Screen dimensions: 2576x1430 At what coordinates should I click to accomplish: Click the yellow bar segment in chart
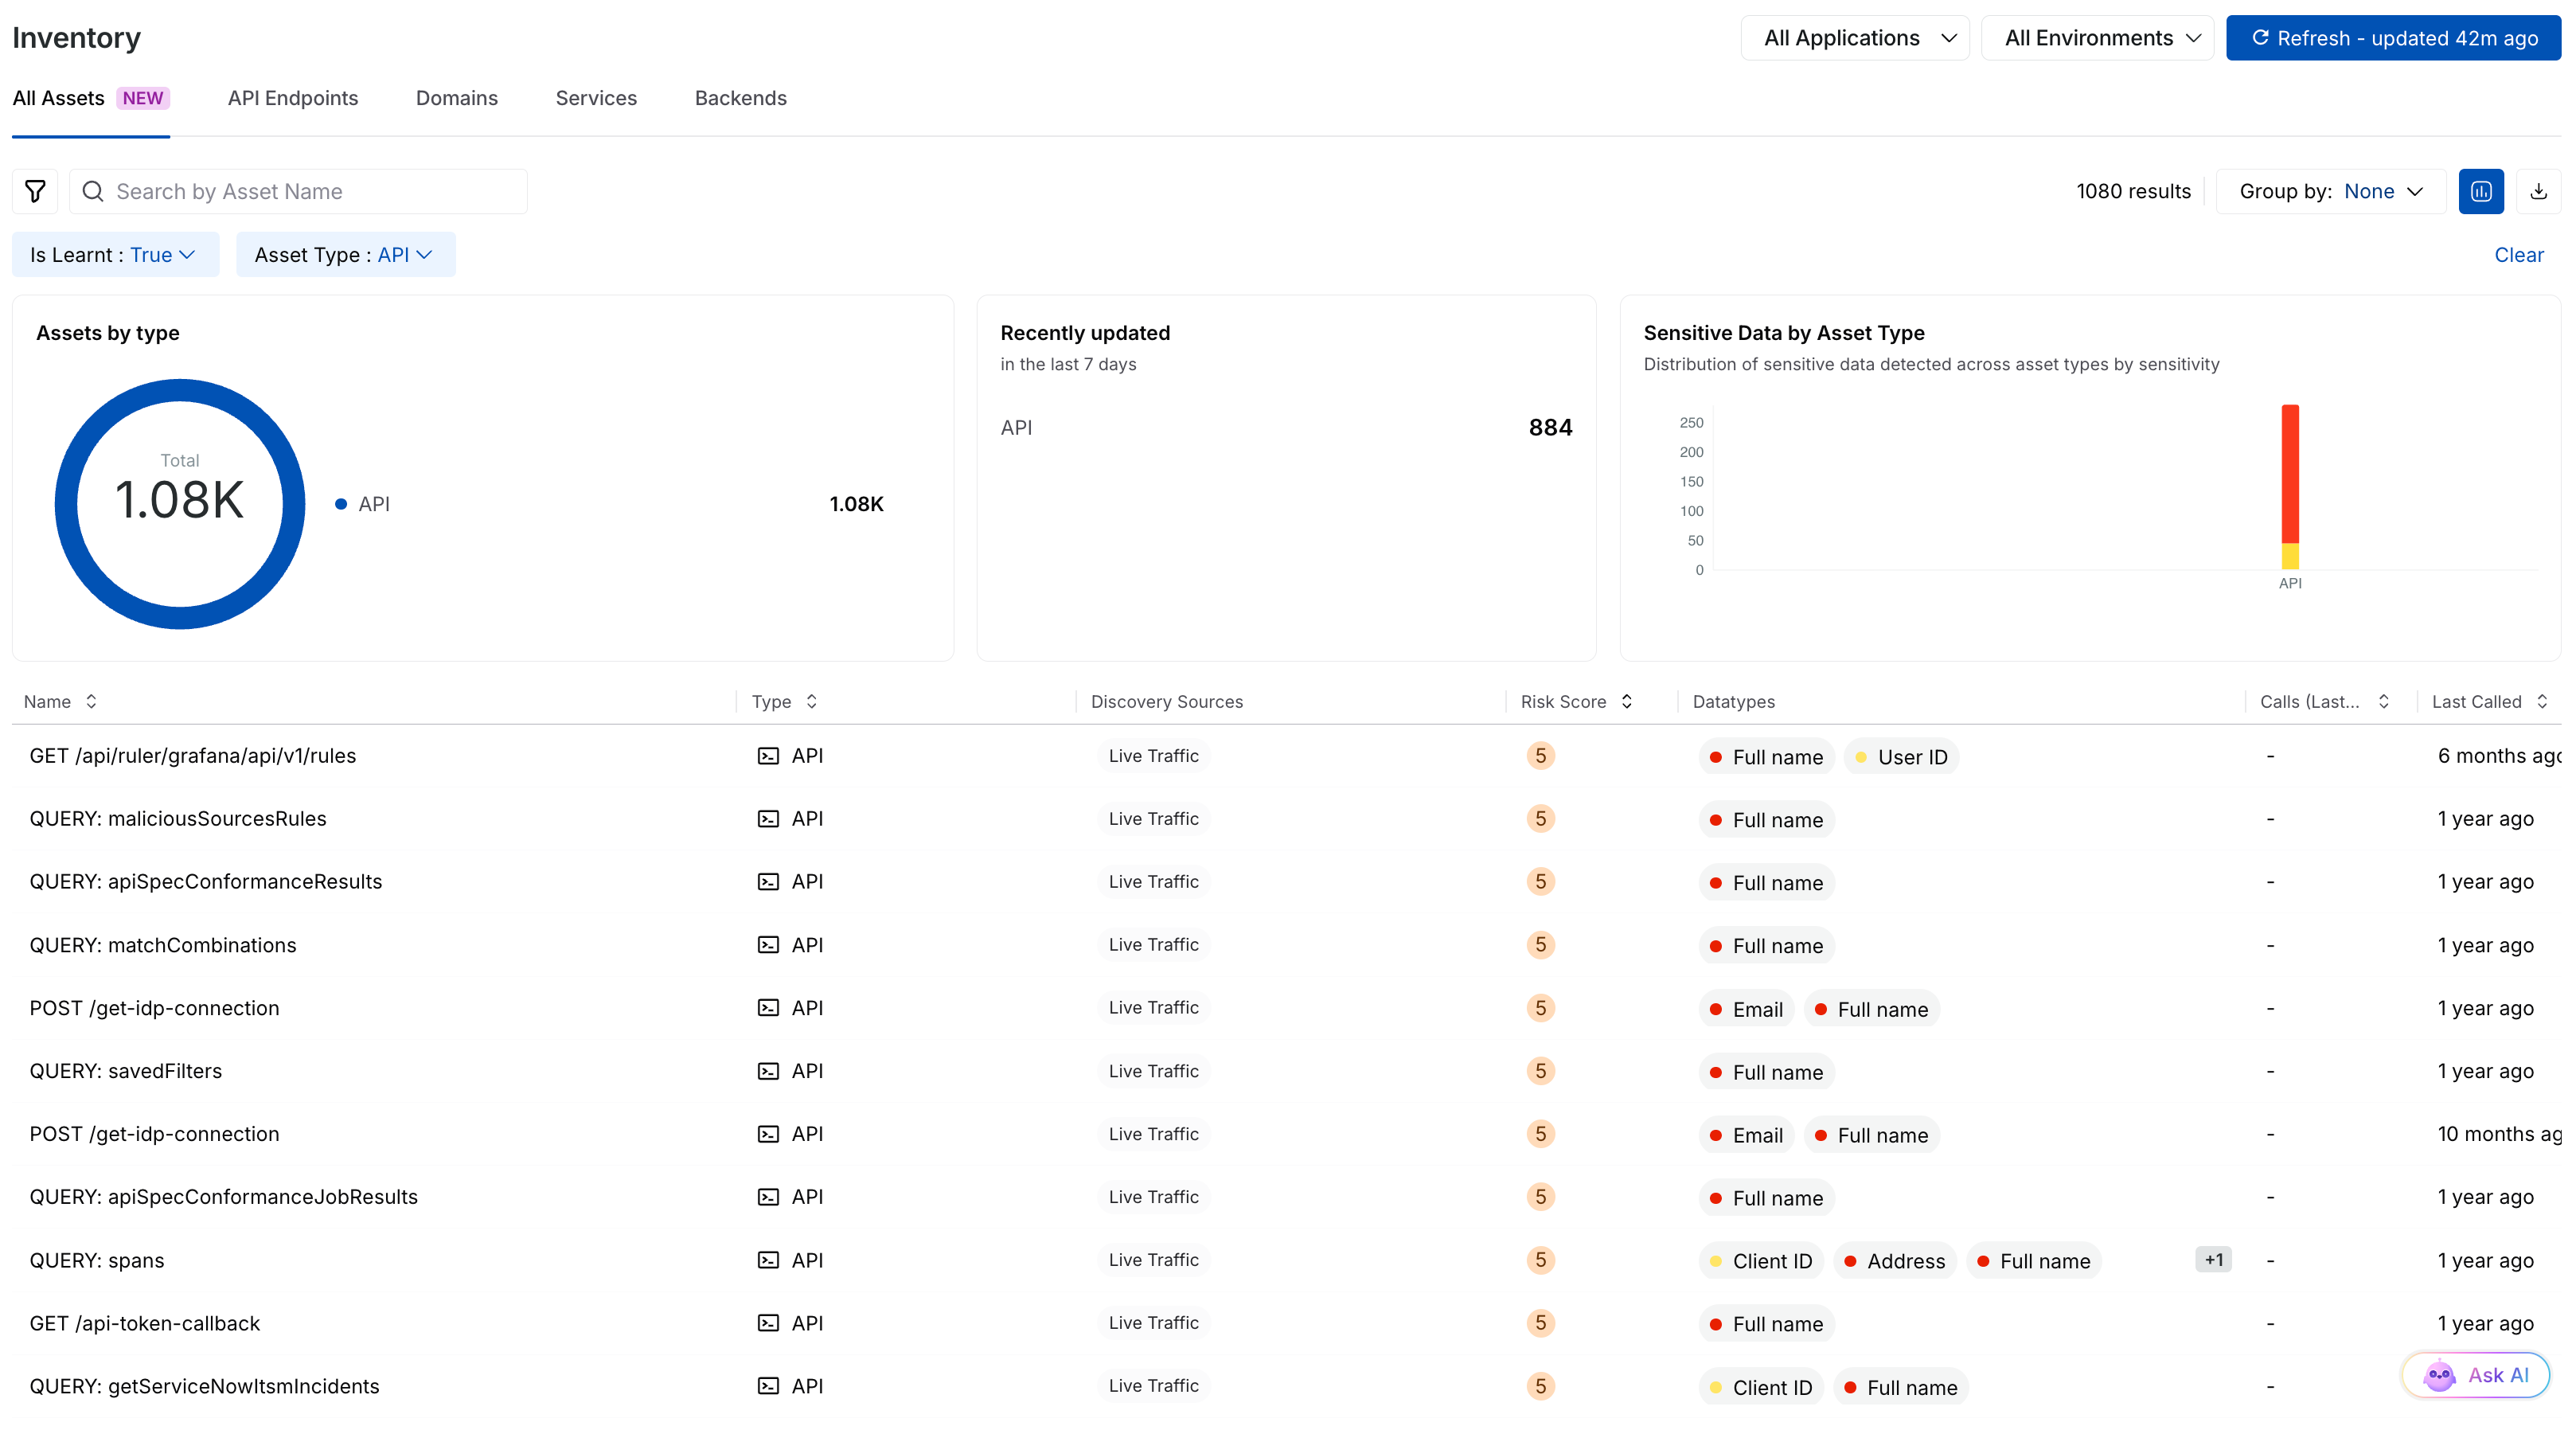tap(2290, 556)
